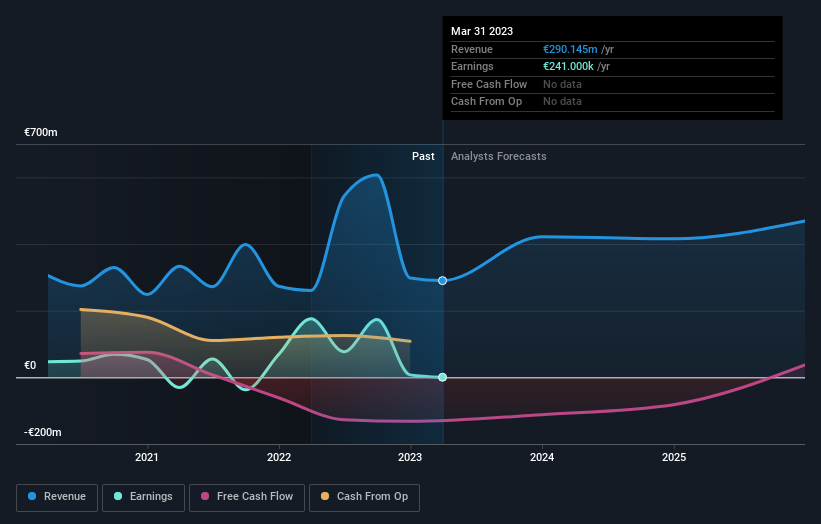Click the €700m axis label
Screen dimensions: 821x524
click(41, 132)
